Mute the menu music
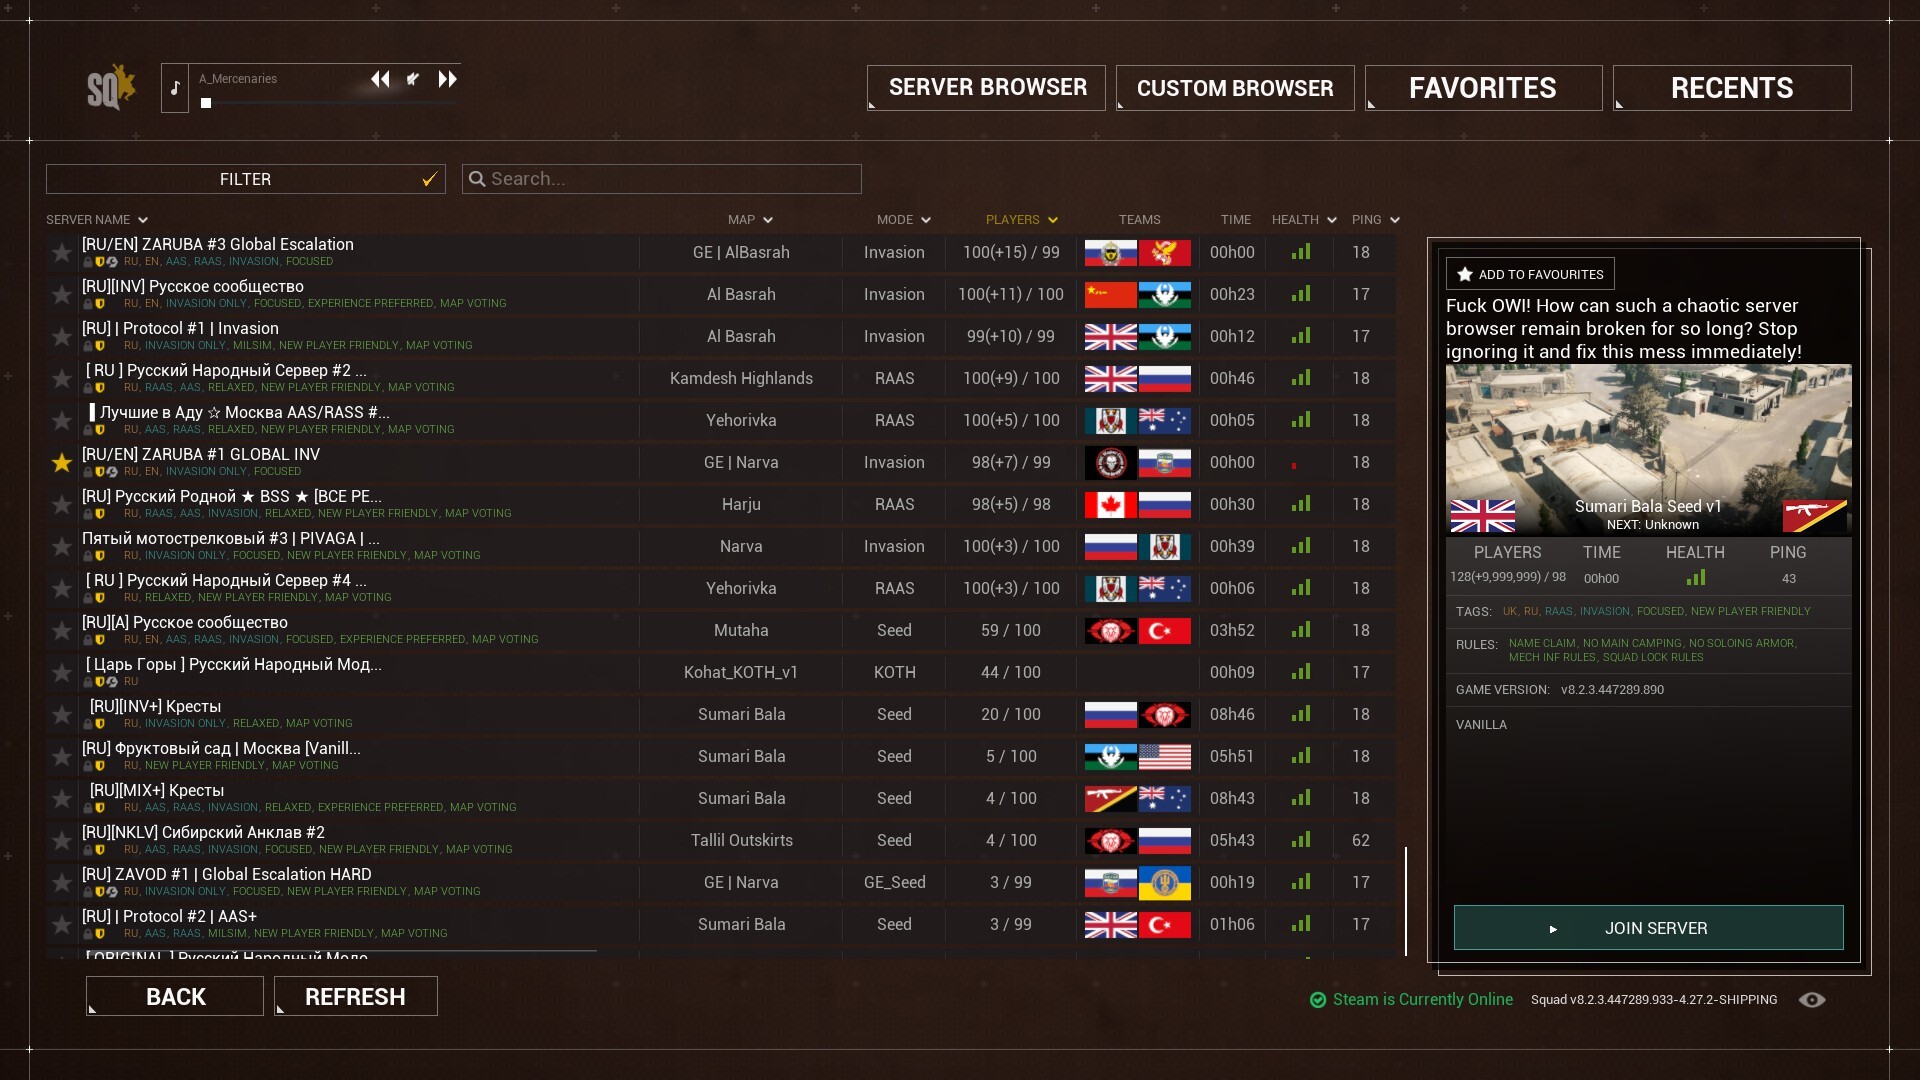 pyautogui.click(x=413, y=79)
